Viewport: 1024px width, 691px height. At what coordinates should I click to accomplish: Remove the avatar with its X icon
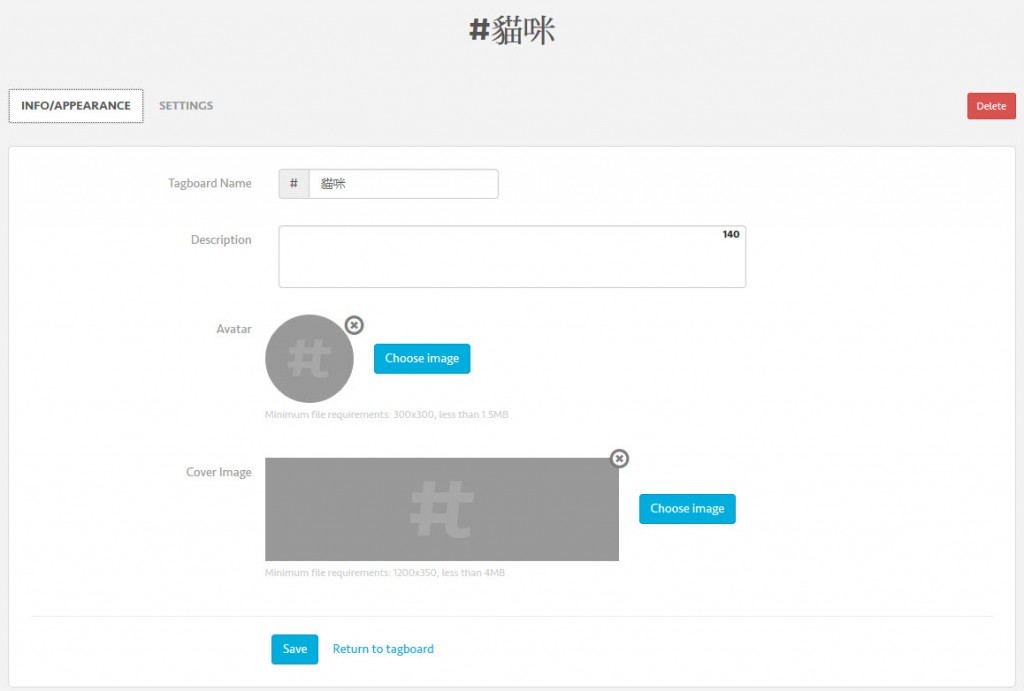point(354,325)
